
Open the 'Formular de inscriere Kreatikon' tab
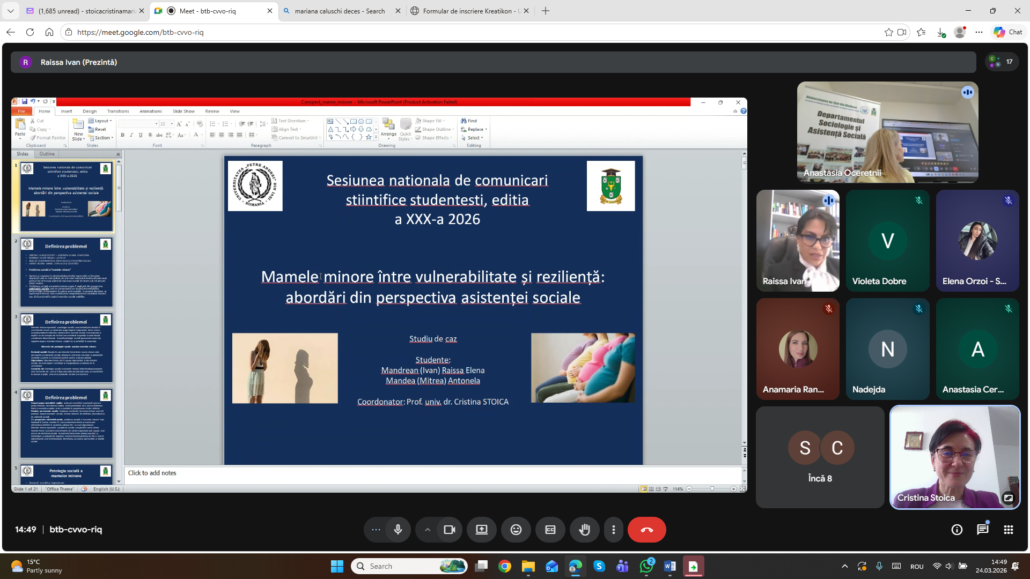(x=470, y=11)
